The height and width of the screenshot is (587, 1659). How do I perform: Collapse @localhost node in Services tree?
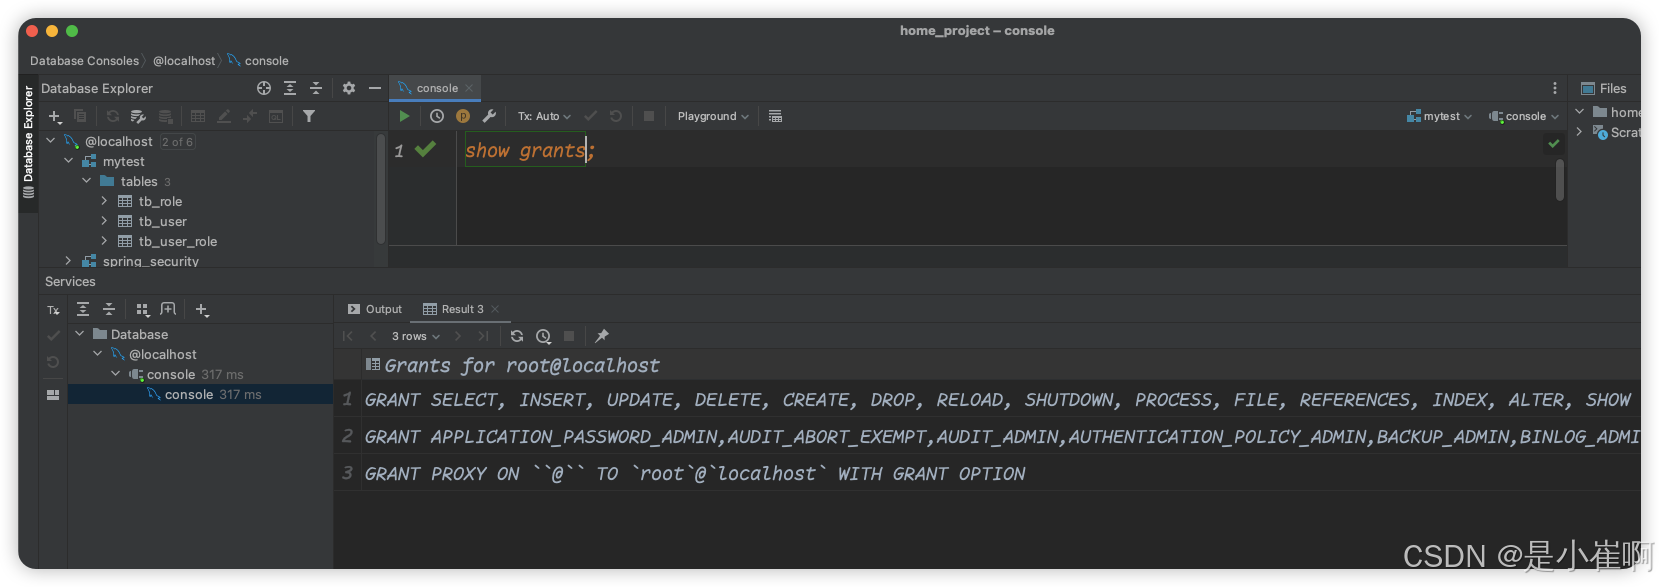pyautogui.click(x=97, y=354)
